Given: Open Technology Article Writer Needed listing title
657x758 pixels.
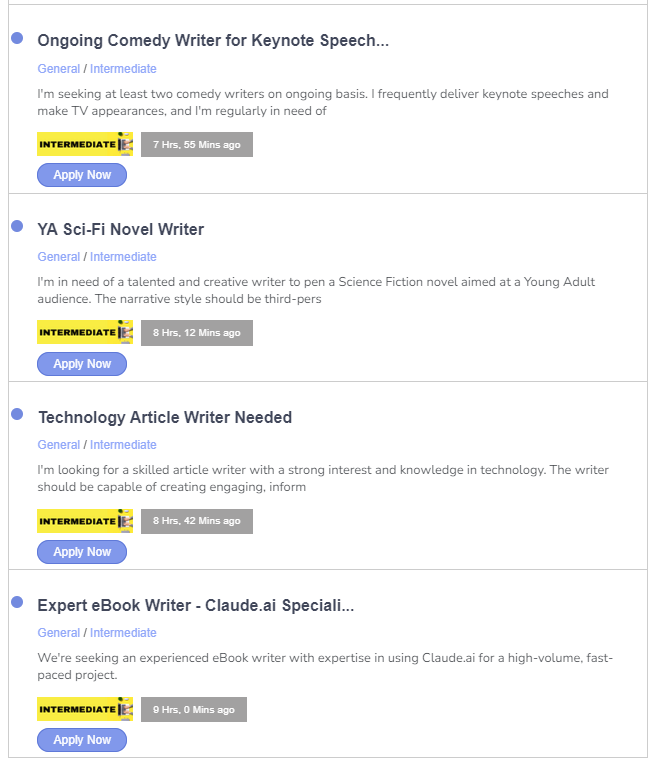Looking at the screenshot, I should pyautogui.click(x=165, y=417).
